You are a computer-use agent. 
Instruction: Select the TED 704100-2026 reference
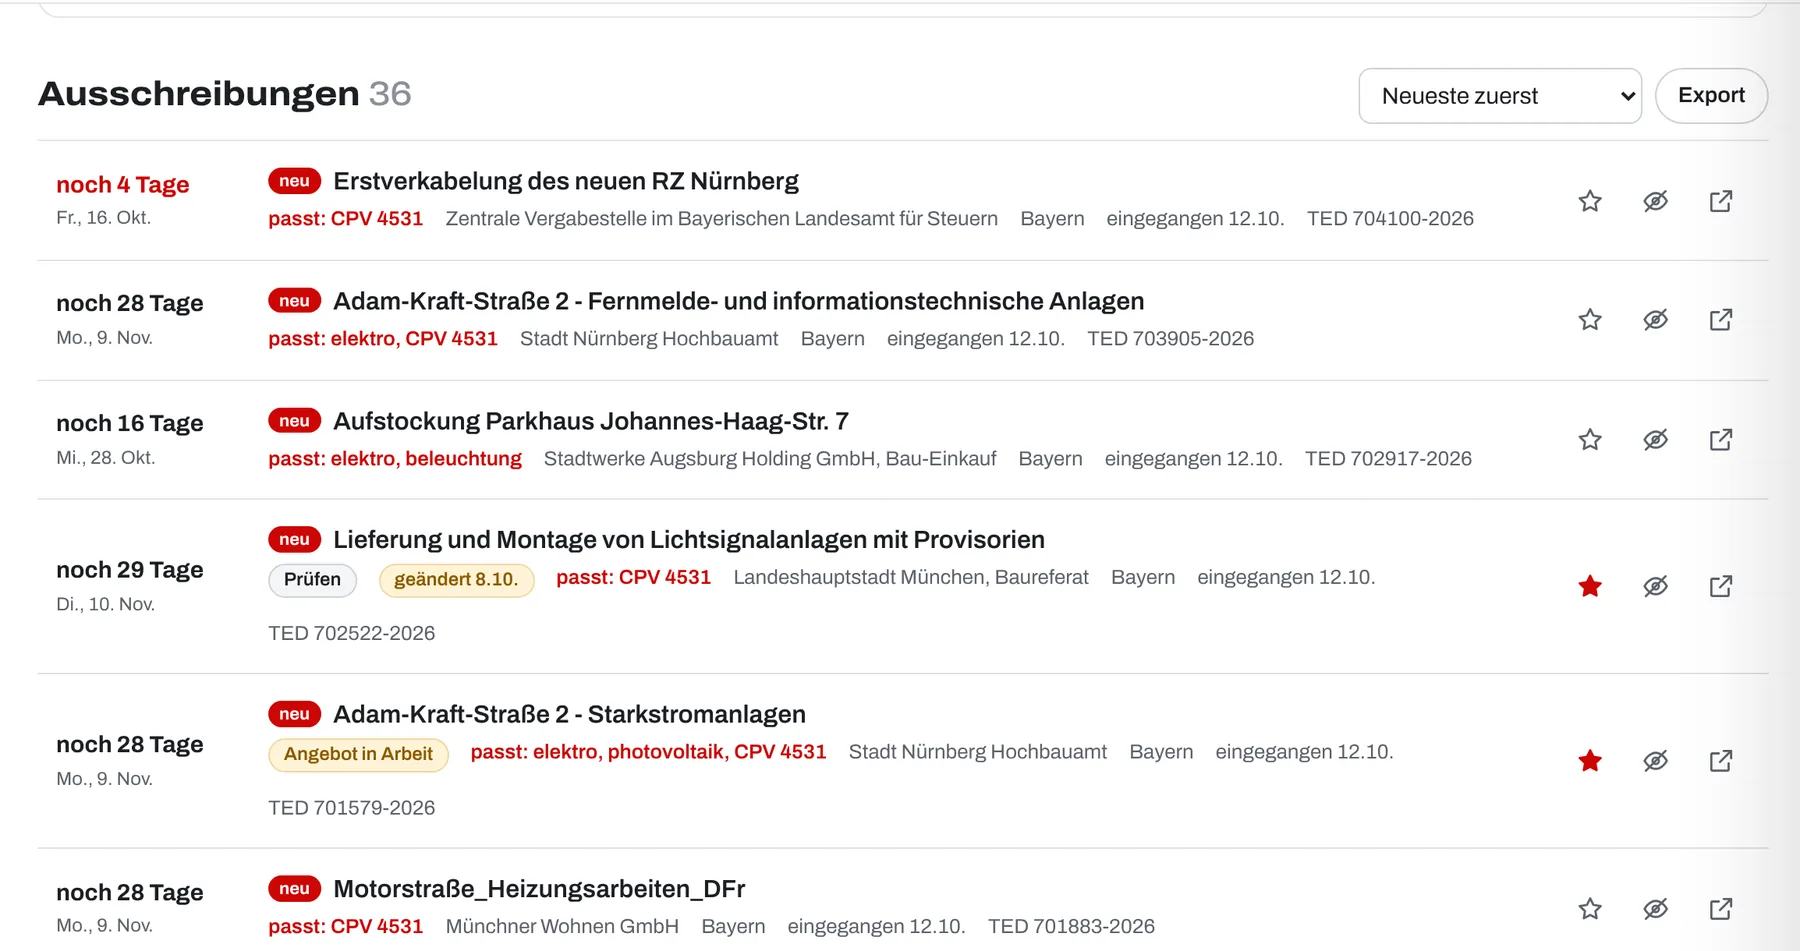tap(1390, 219)
